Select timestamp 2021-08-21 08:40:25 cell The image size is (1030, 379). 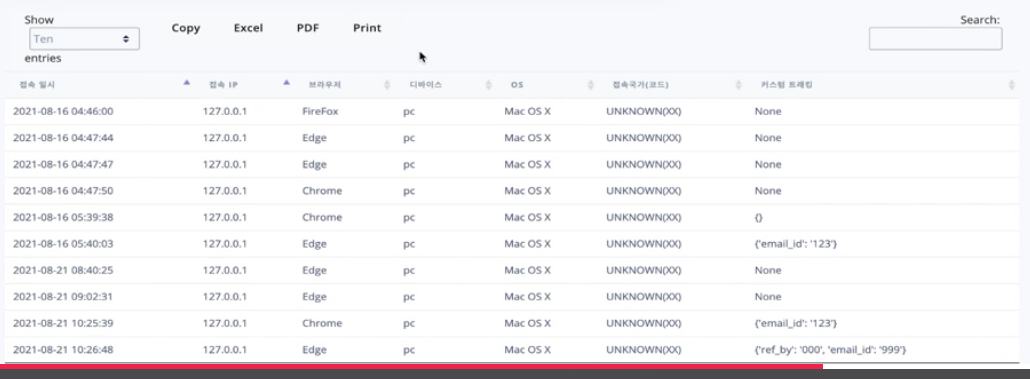pos(63,270)
